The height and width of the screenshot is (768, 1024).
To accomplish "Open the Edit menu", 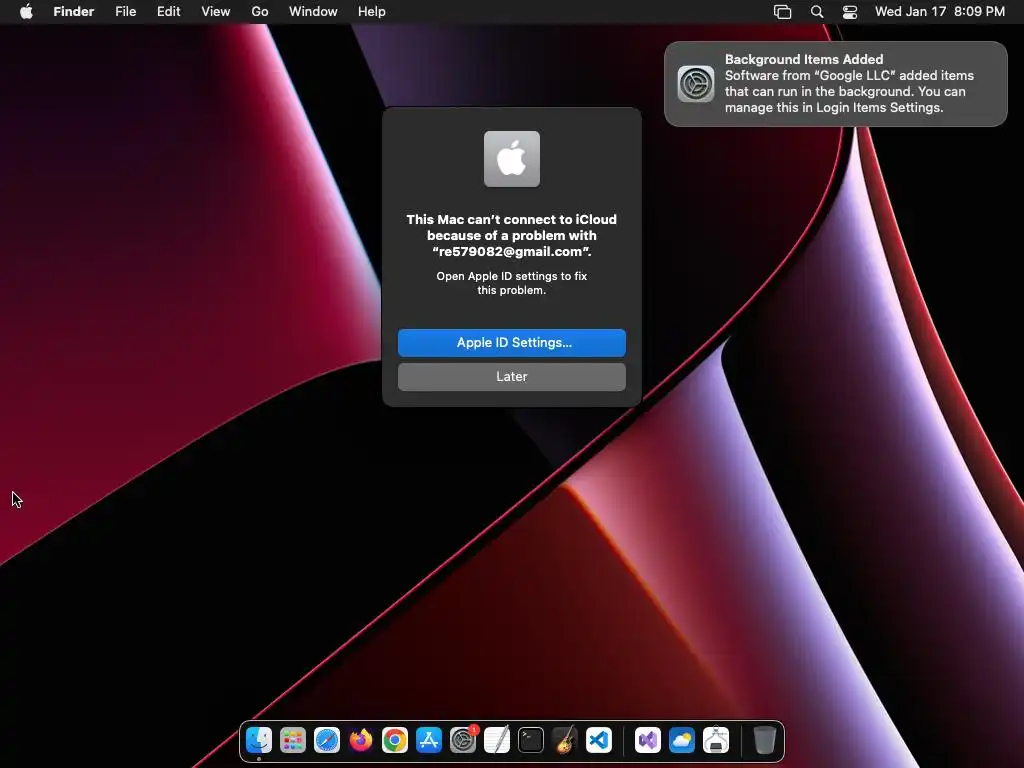I will pyautogui.click(x=168, y=12).
